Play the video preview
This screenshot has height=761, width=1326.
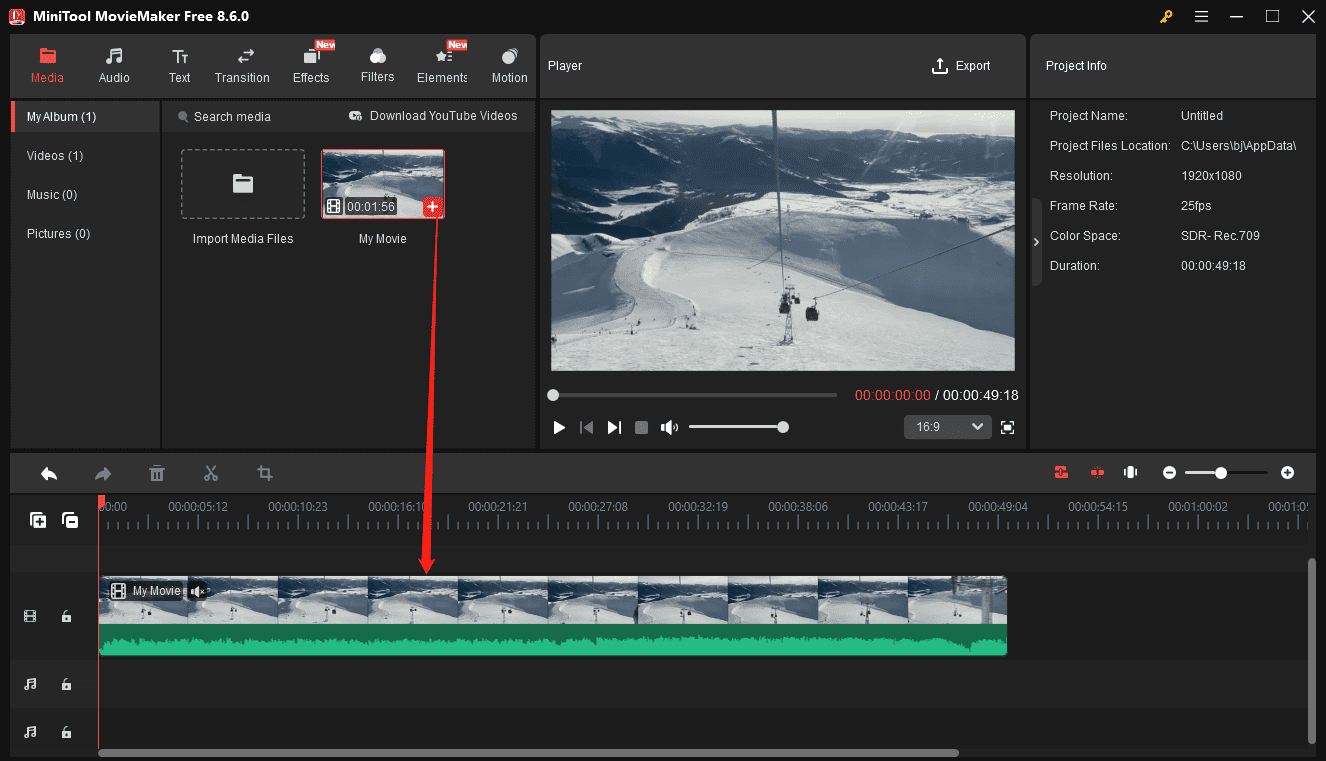[559, 427]
